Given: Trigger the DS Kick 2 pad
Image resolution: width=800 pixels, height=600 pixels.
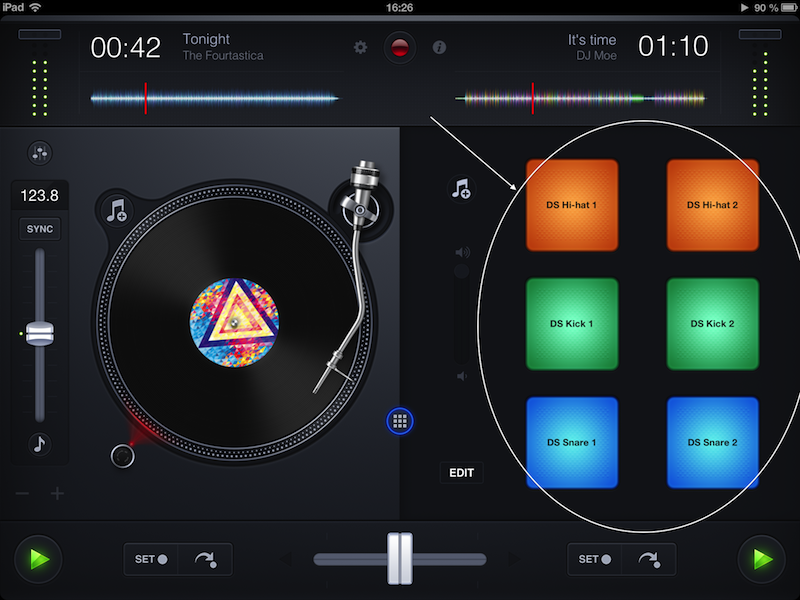Looking at the screenshot, I should (712, 324).
